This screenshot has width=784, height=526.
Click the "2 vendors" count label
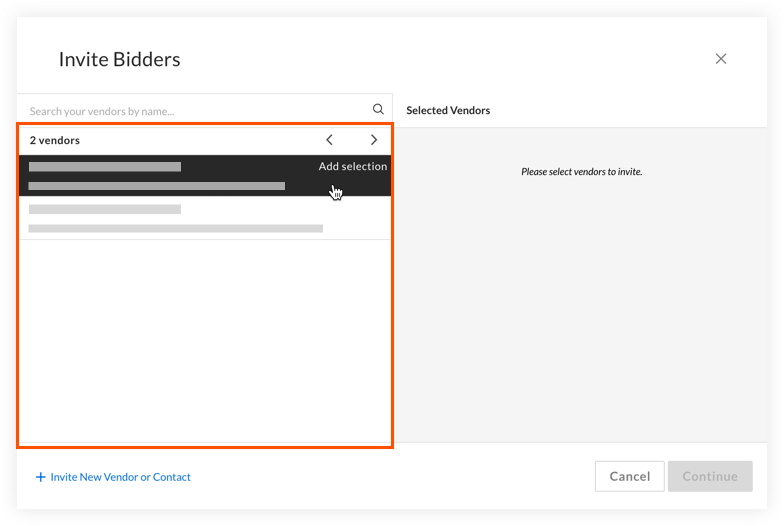pos(54,140)
